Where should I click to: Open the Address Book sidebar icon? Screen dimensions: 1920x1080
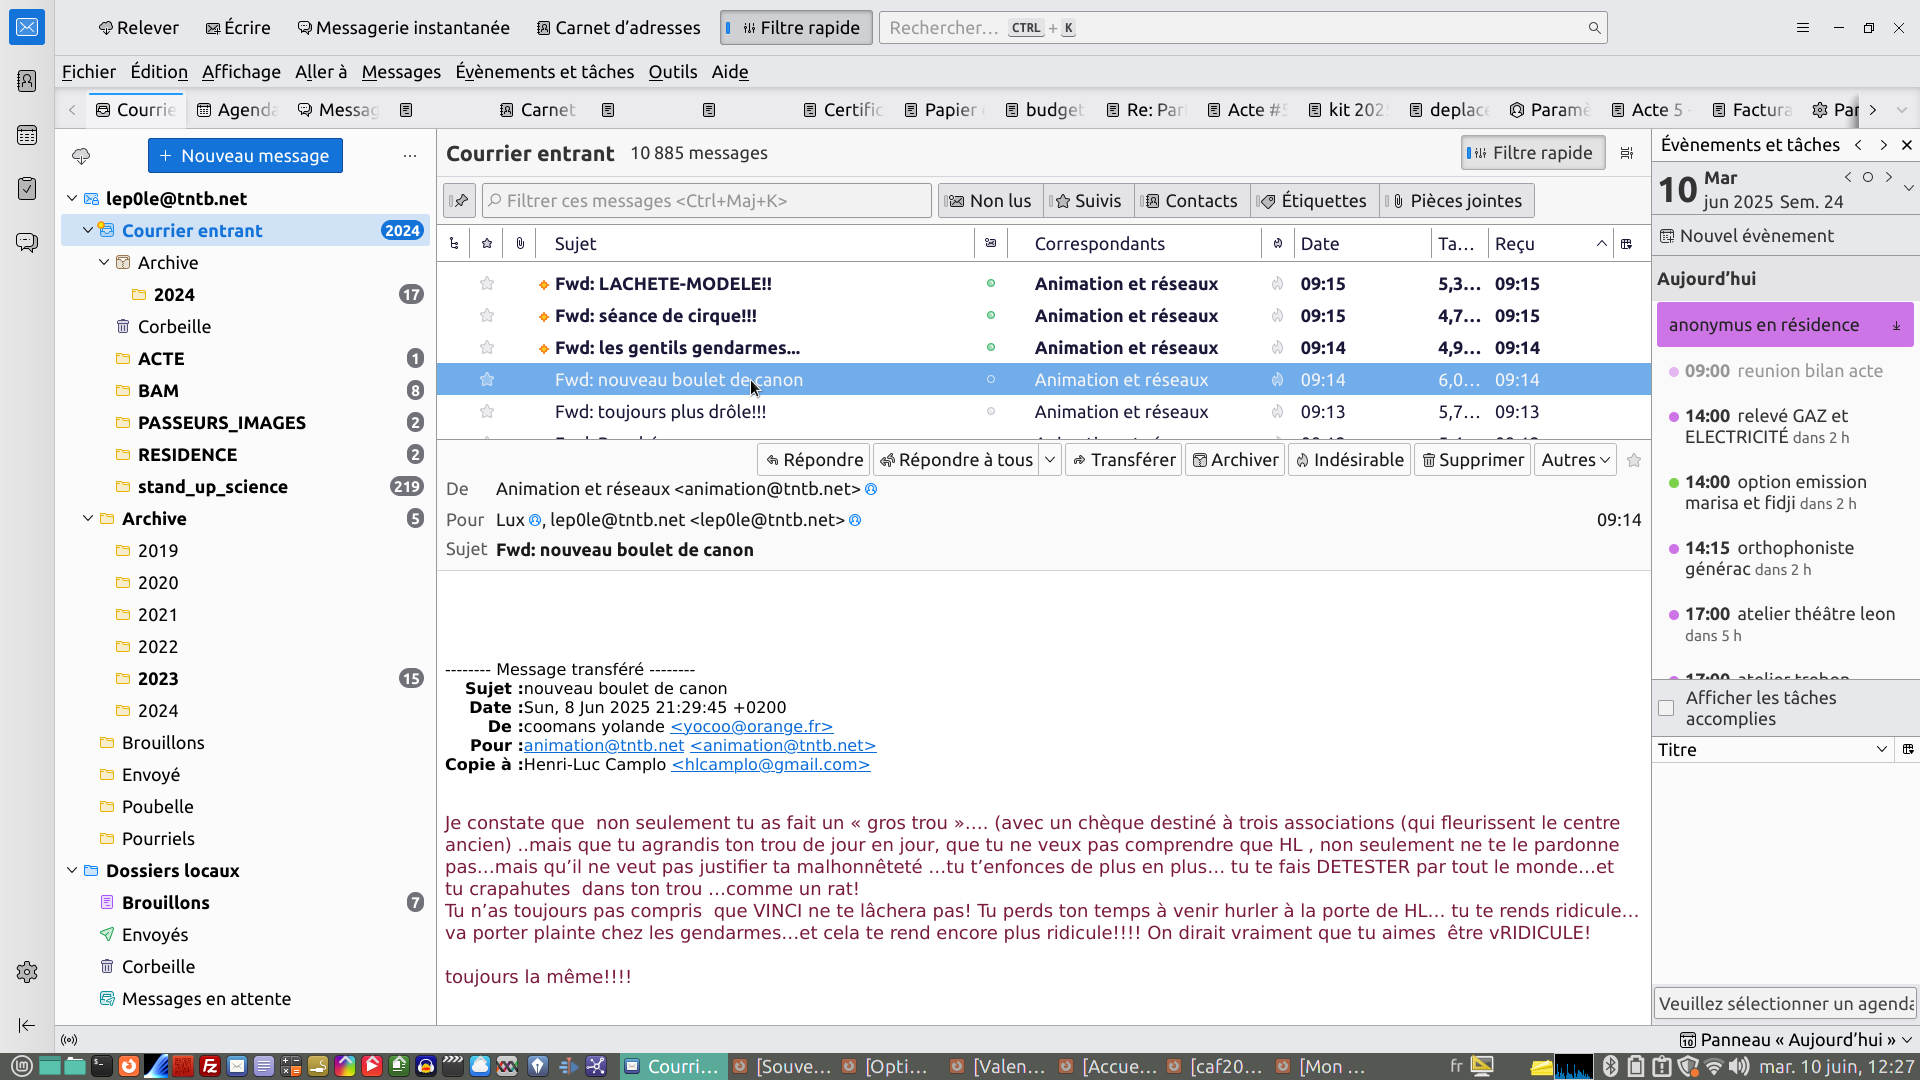point(27,81)
